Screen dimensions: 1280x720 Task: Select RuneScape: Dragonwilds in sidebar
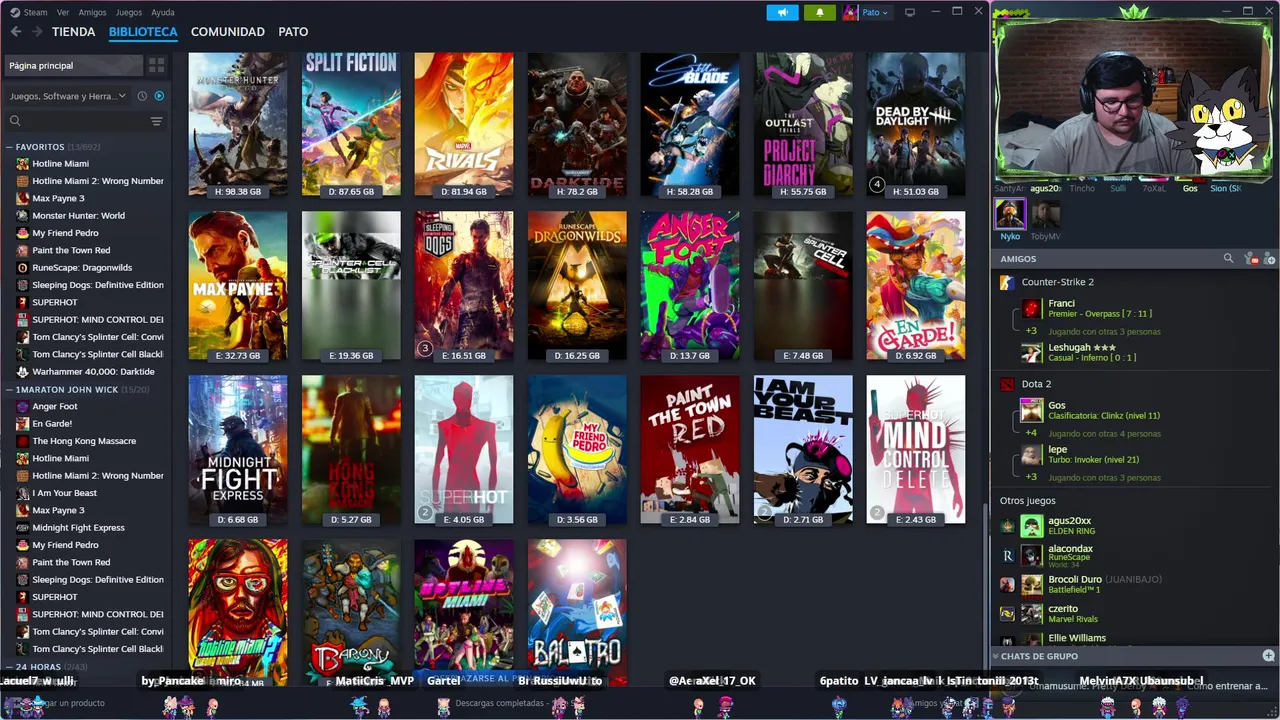click(87, 268)
